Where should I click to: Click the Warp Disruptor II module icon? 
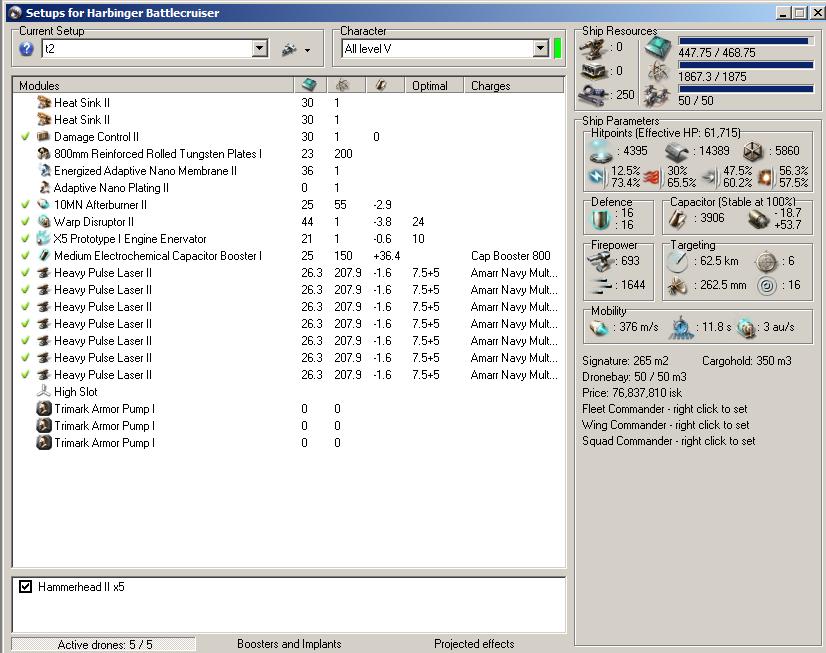[x=44, y=222]
